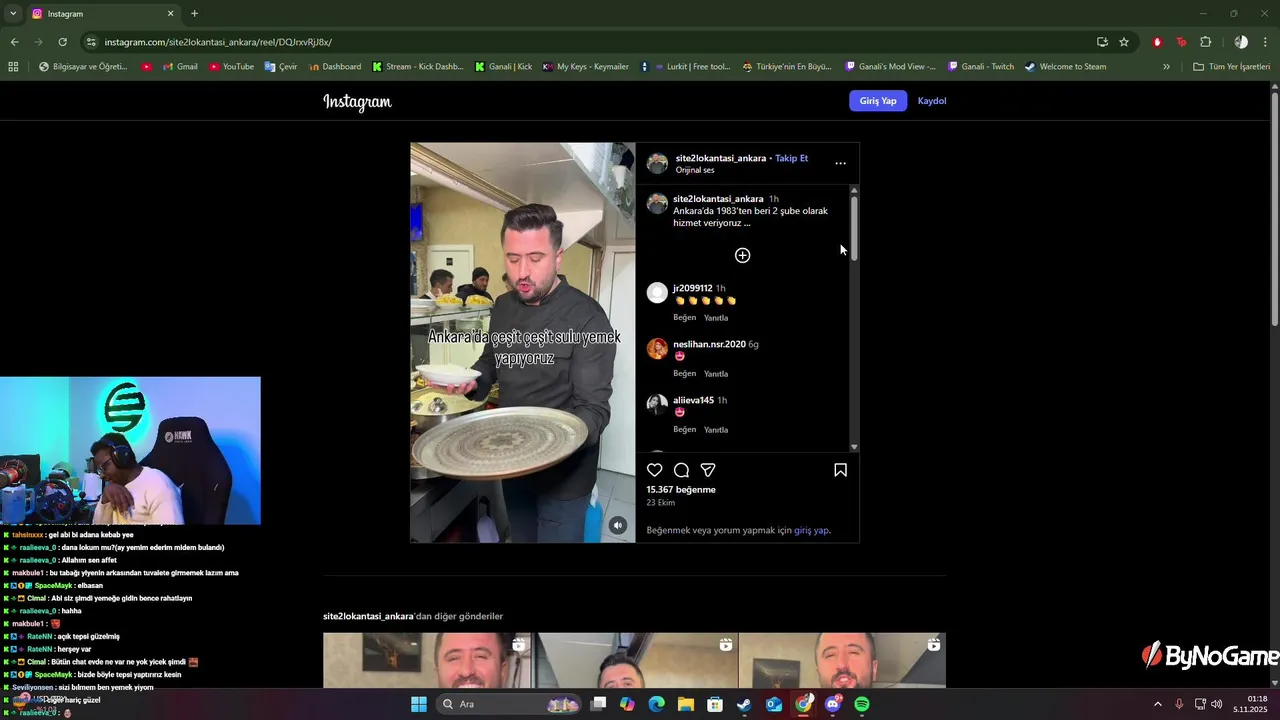Open the Welcome to Steam bookmark

point(1064,67)
